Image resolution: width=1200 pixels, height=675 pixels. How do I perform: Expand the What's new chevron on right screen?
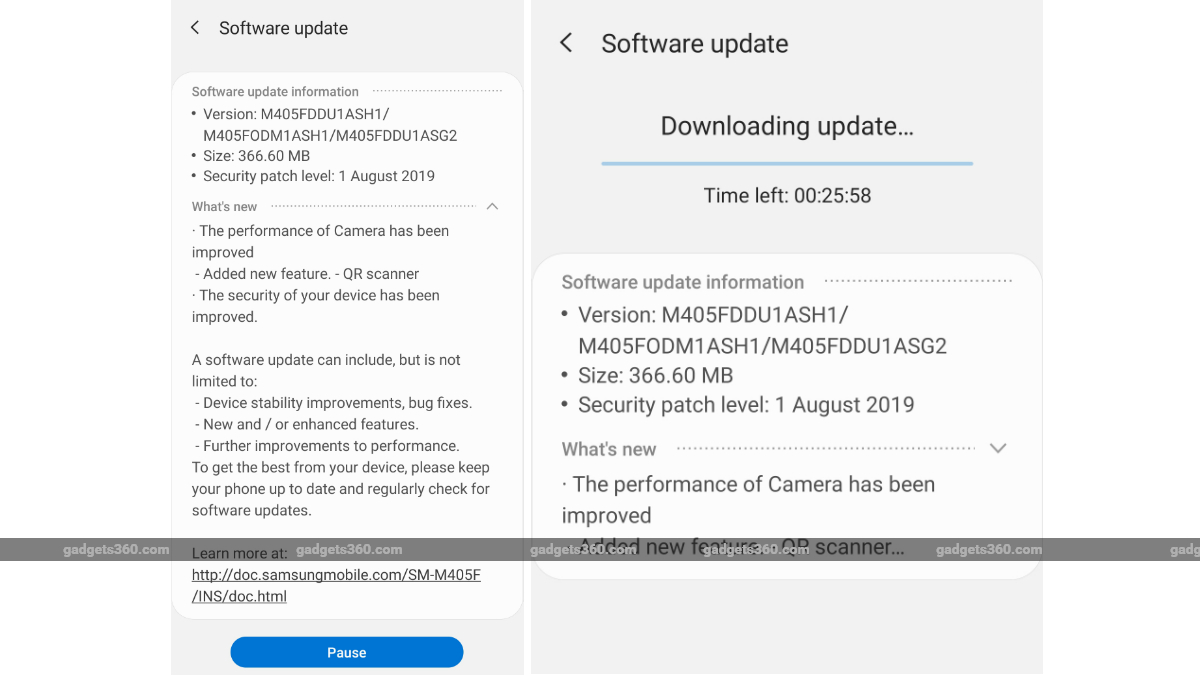[x=997, y=448]
